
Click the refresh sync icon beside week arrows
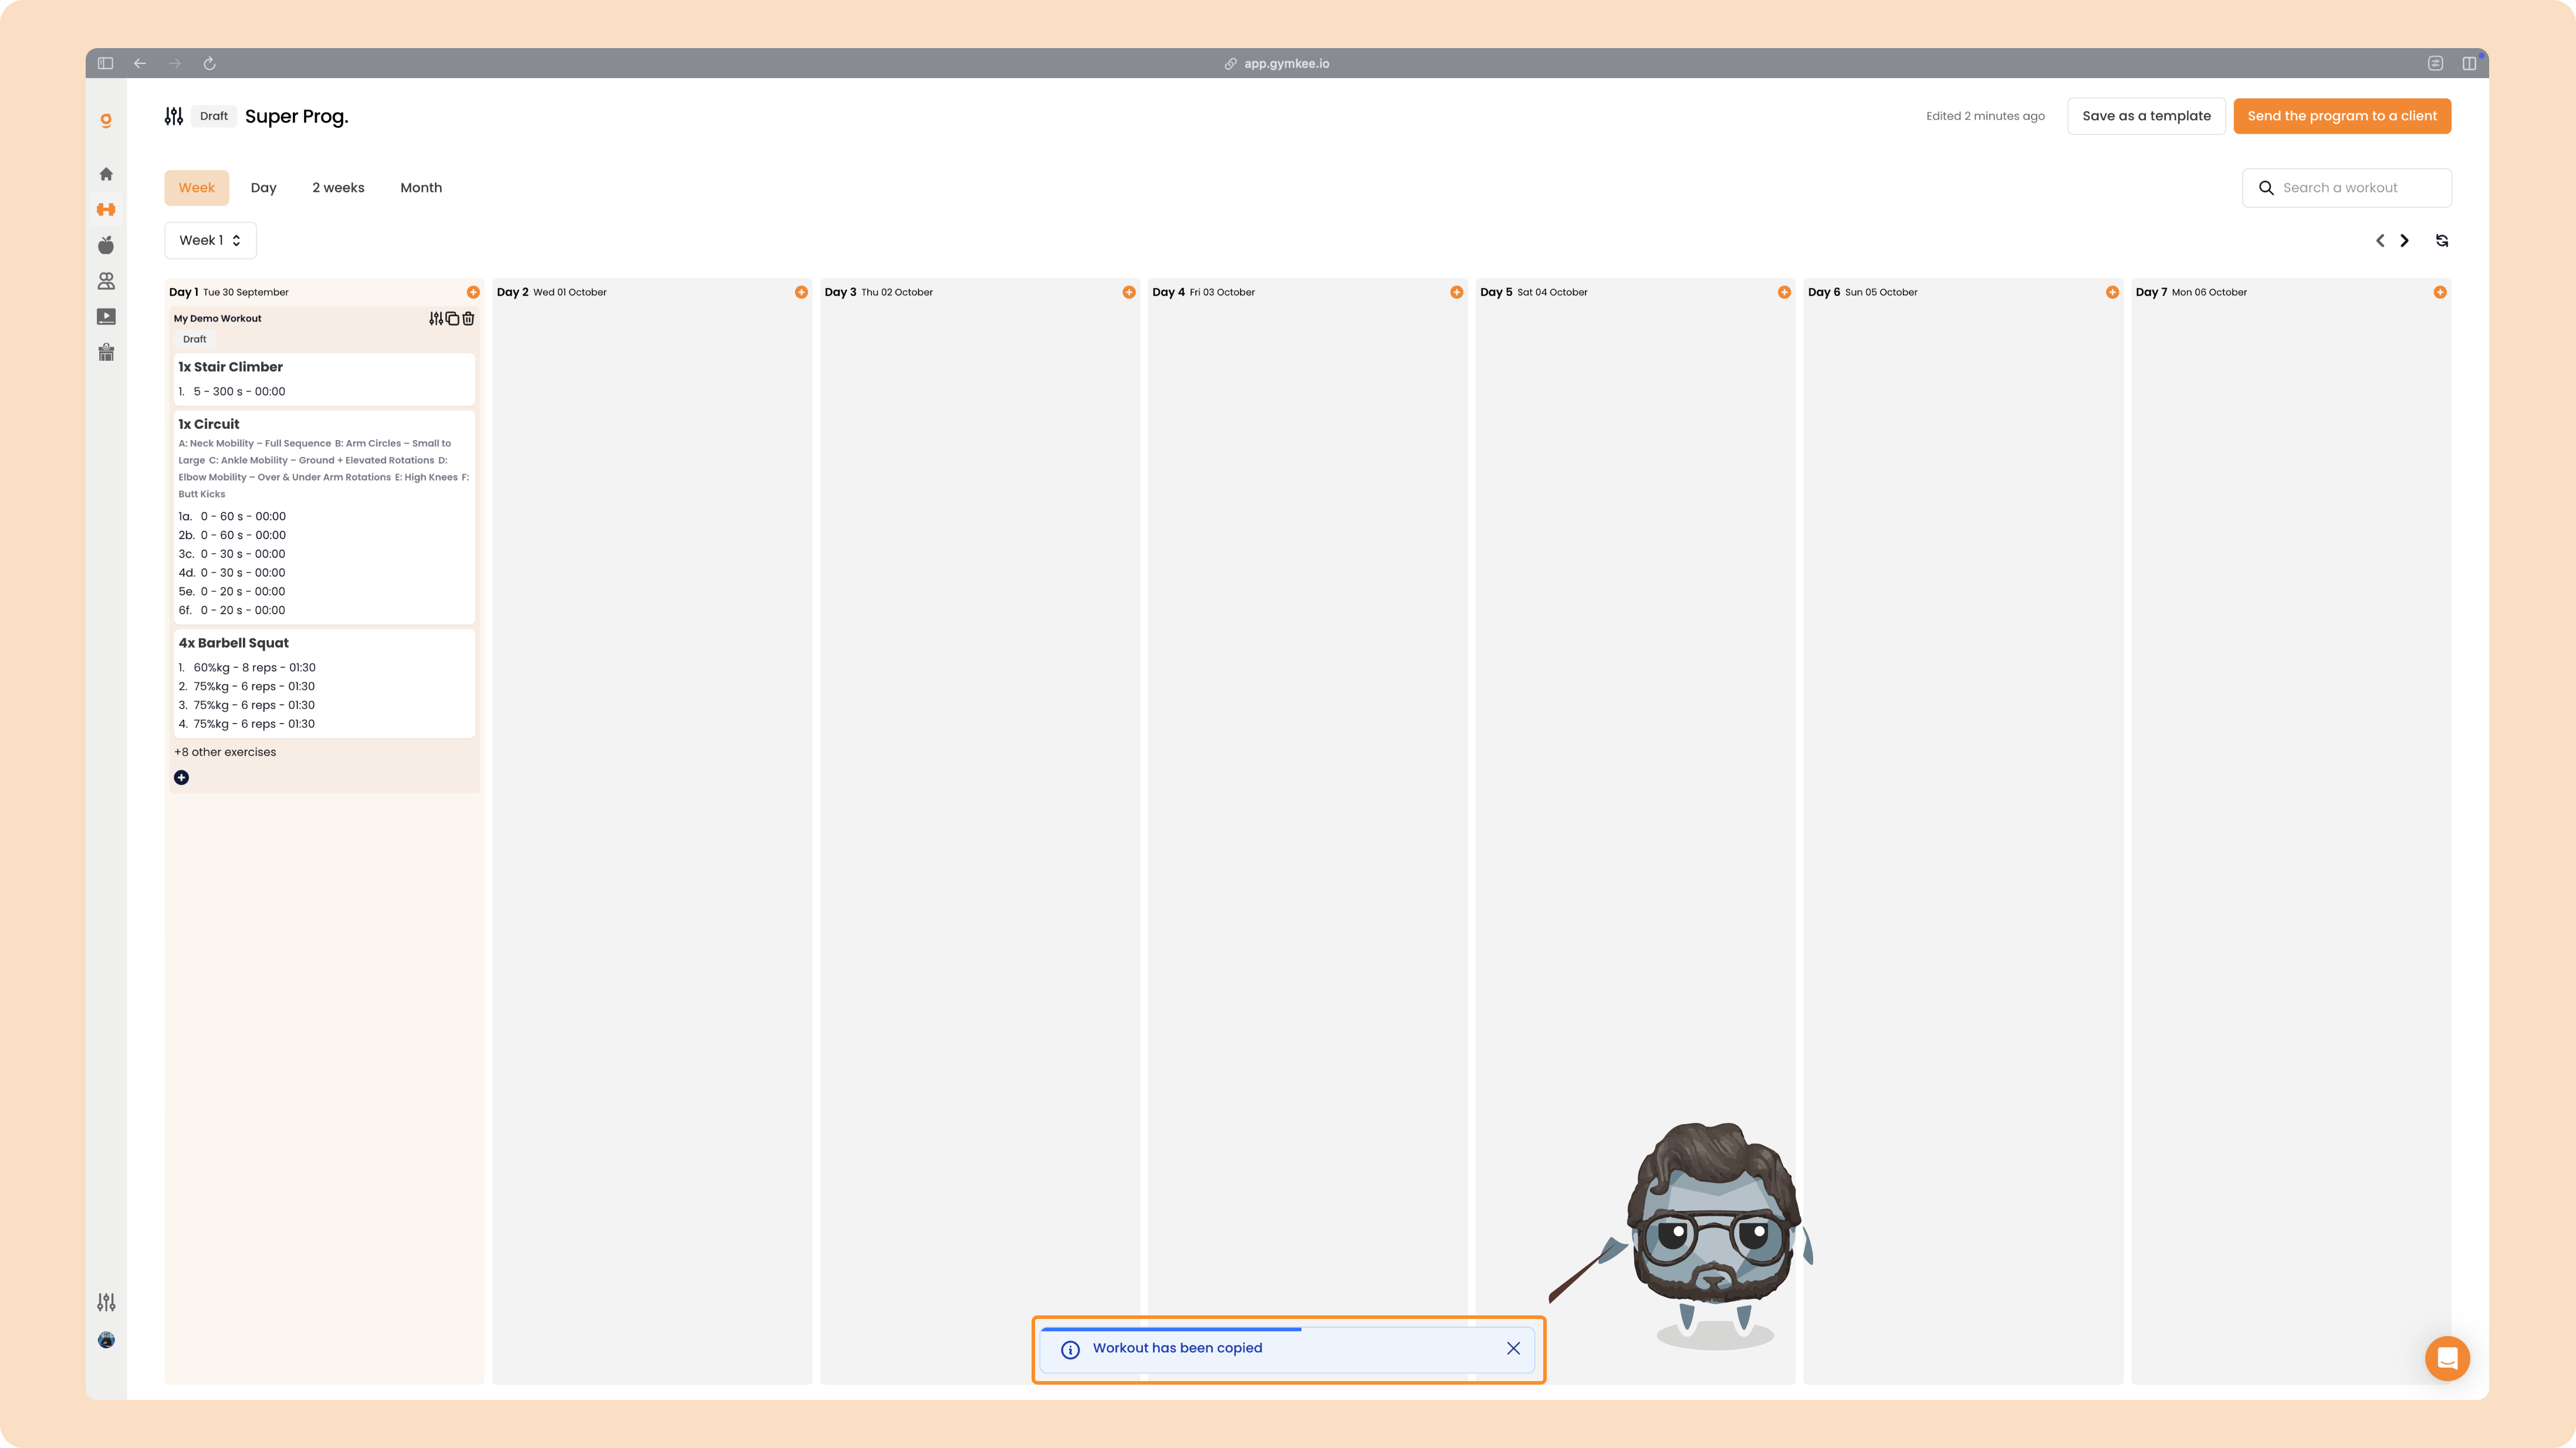click(x=2442, y=241)
